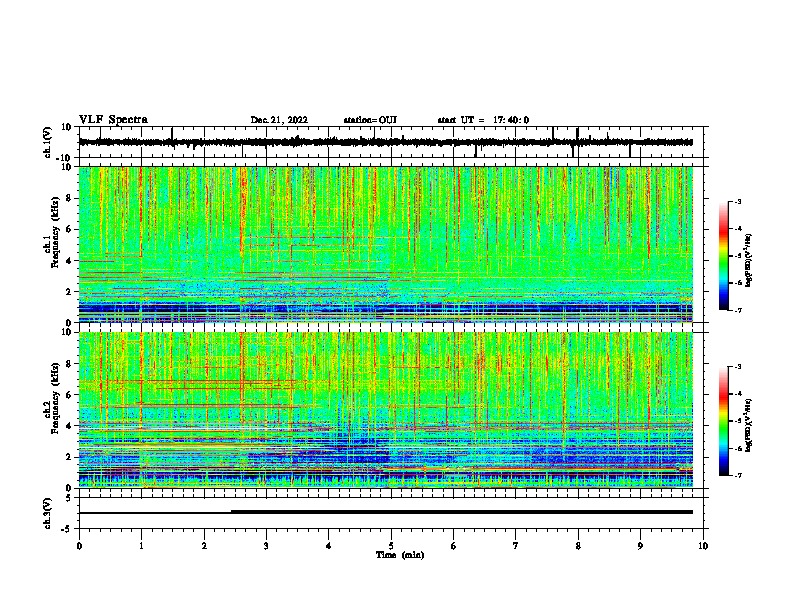Click the "ch.3(V)" axis label
792x612 pixels.
(x=48, y=513)
